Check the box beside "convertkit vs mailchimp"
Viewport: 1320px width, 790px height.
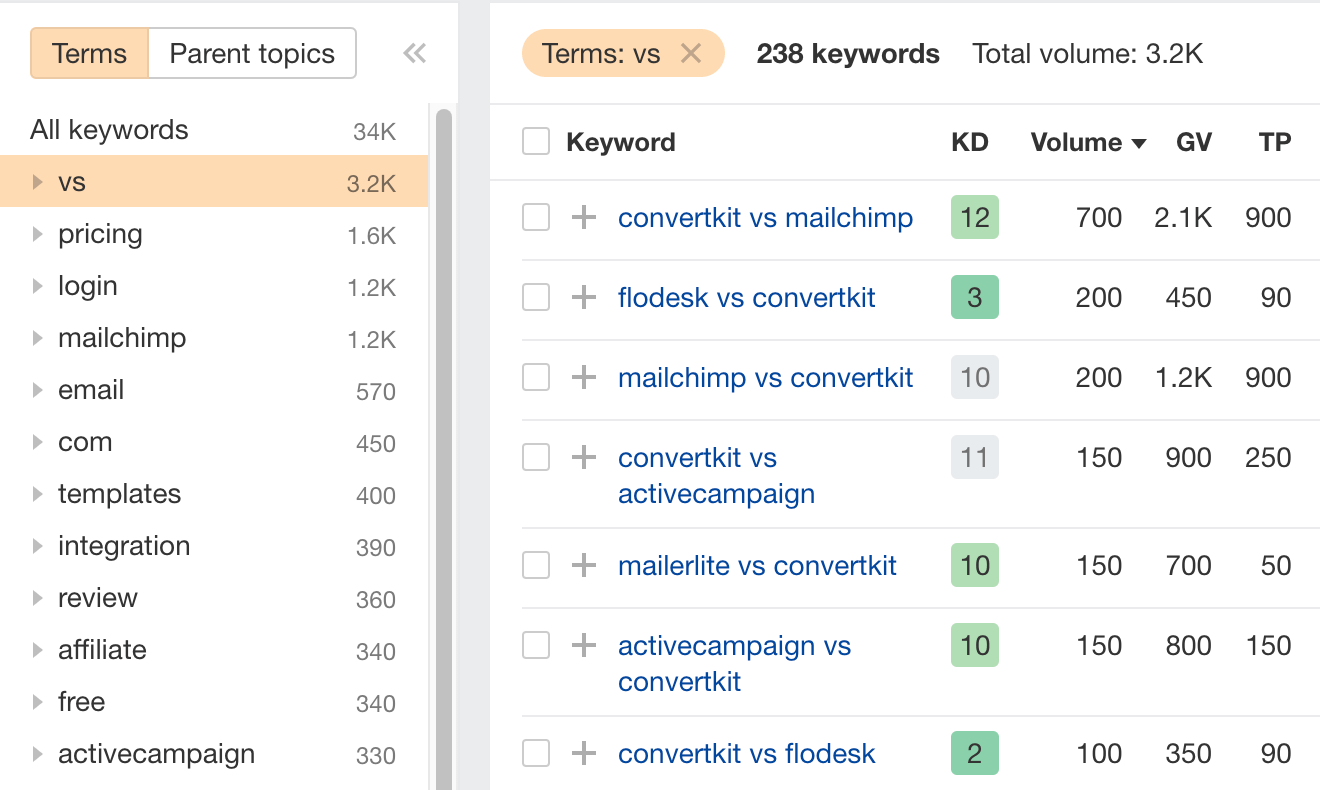pos(536,217)
